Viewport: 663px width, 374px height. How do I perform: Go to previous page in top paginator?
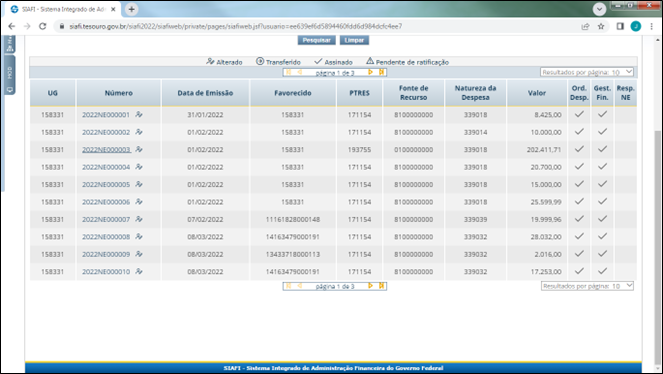(x=299, y=72)
